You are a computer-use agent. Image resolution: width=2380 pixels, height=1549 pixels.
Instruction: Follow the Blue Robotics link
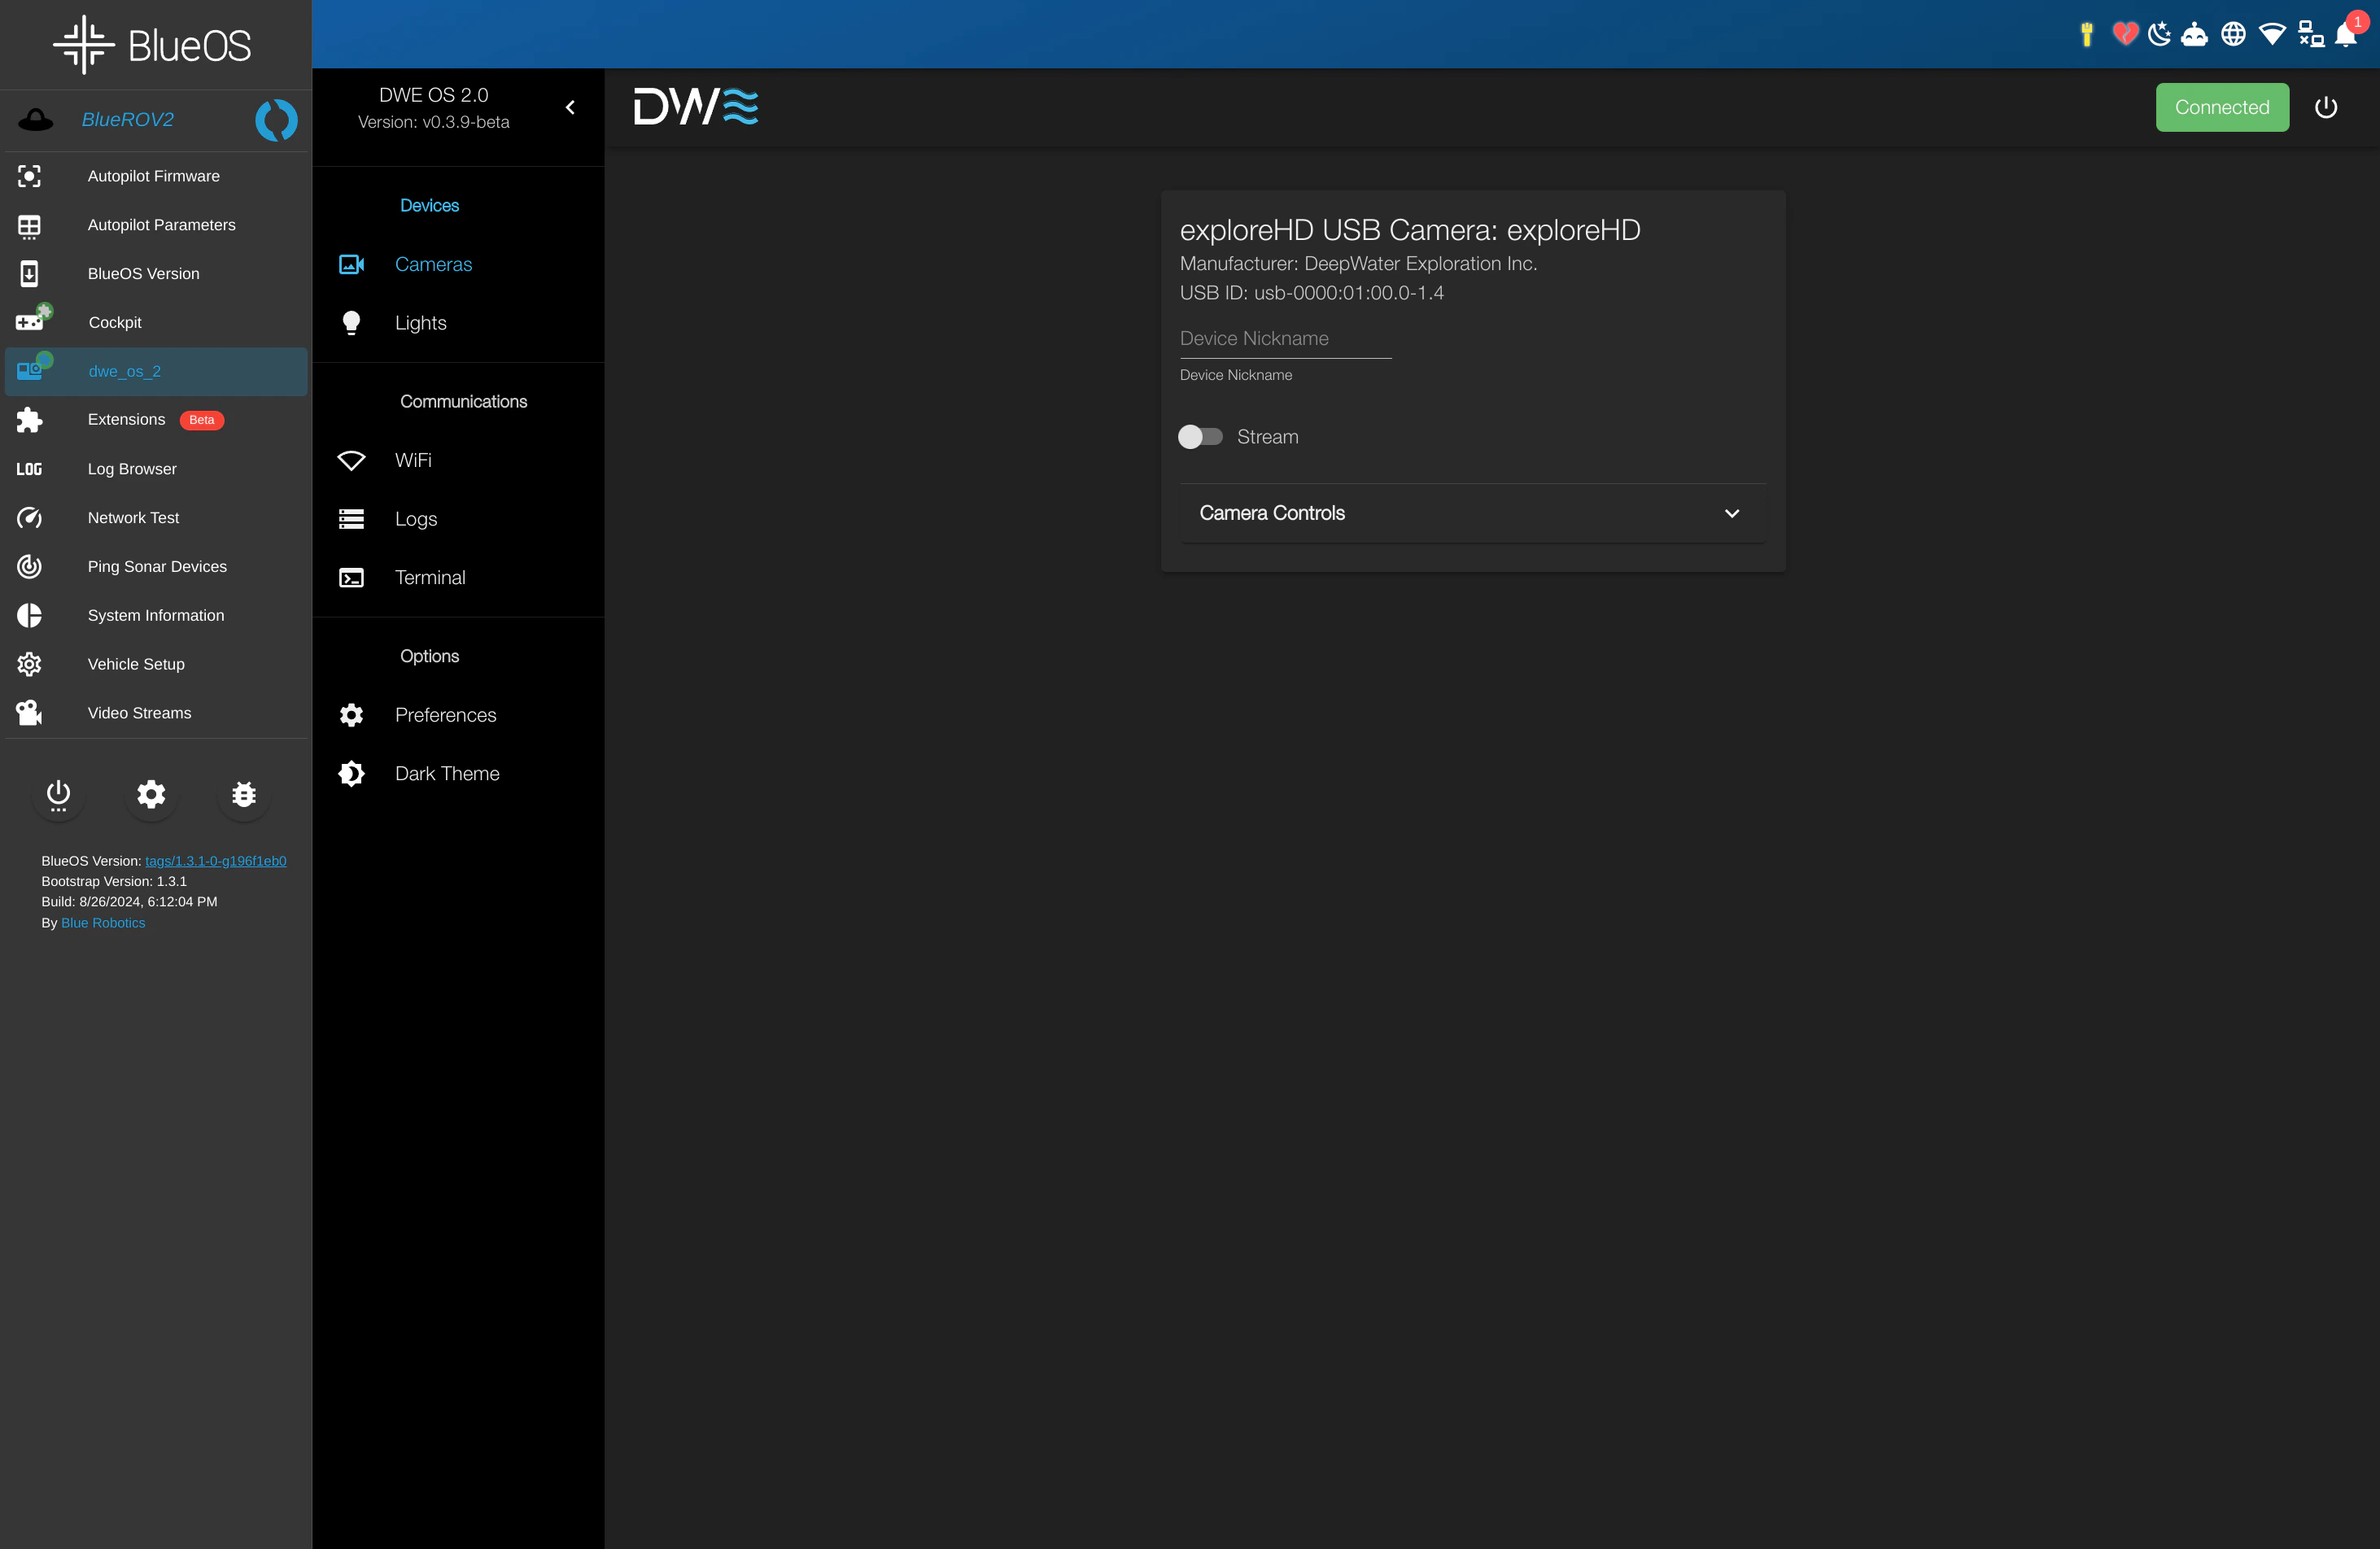coord(103,923)
